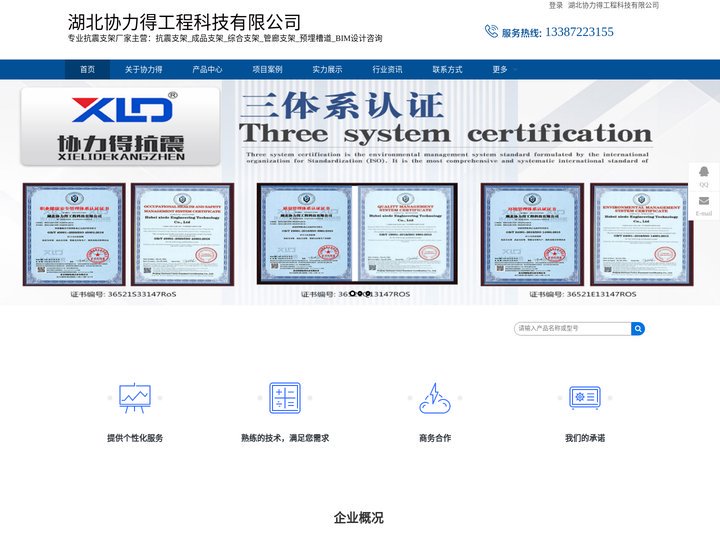Open the 首页 home tab
The image size is (720, 540).
(x=87, y=69)
